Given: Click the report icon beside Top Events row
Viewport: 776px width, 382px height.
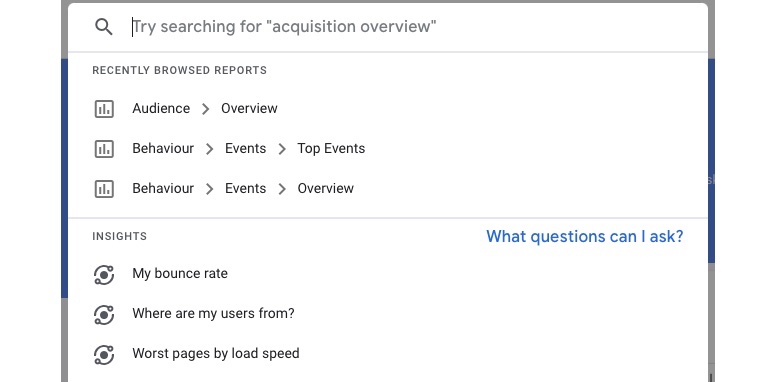Looking at the screenshot, I should [104, 149].
